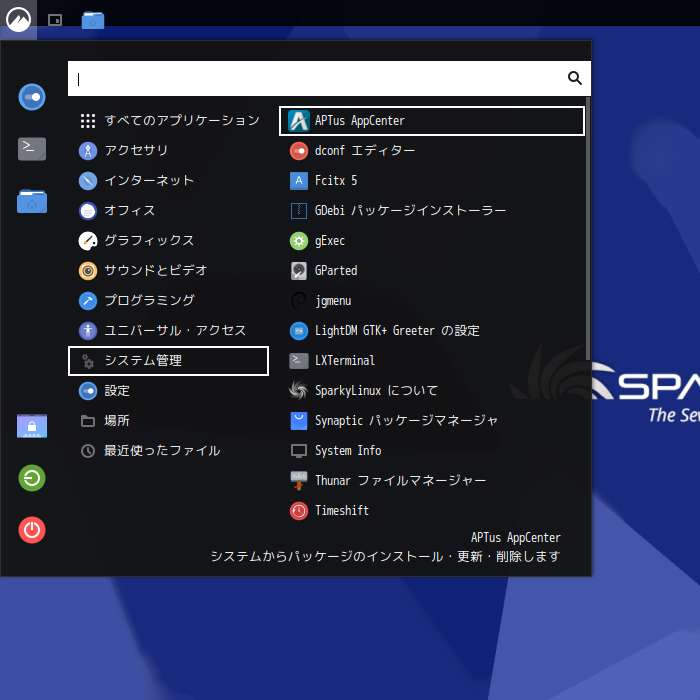Click the green logout icon
The height and width of the screenshot is (700, 700).
(x=32, y=478)
